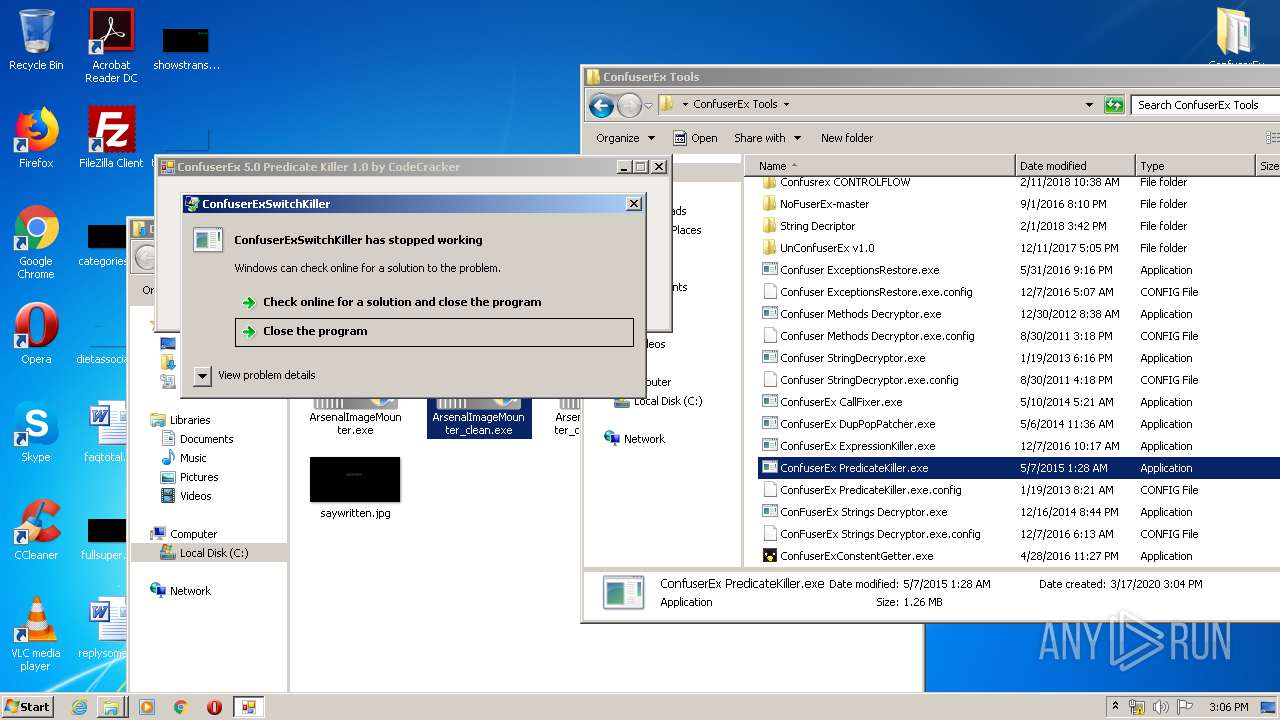This screenshot has width=1280, height=720.
Task: Select Network in ConfuserEx Tools navigation pane
Action: click(635, 439)
